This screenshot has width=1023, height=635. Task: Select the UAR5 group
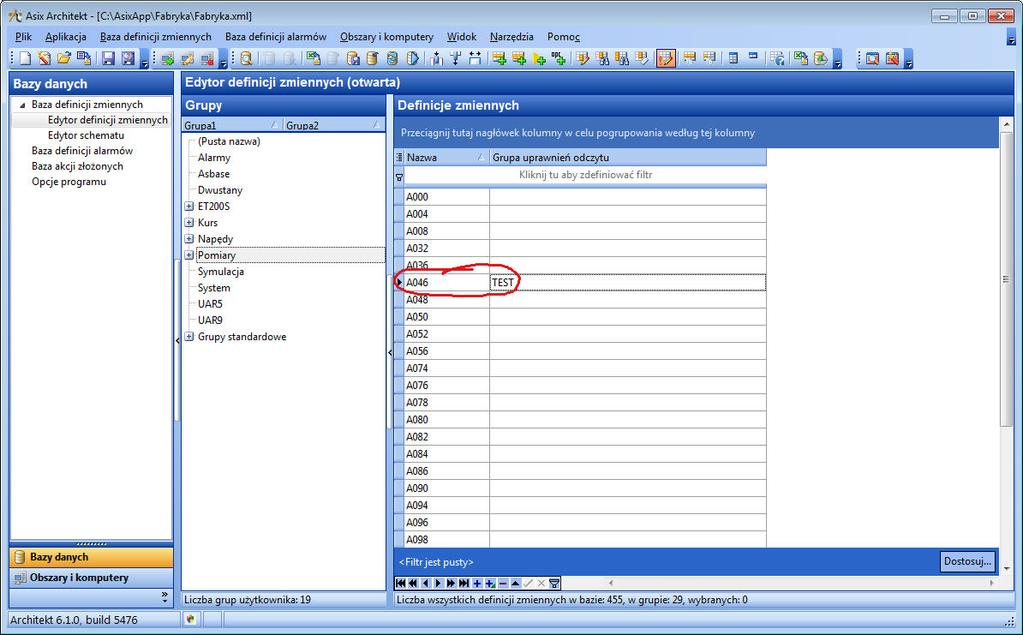point(210,304)
